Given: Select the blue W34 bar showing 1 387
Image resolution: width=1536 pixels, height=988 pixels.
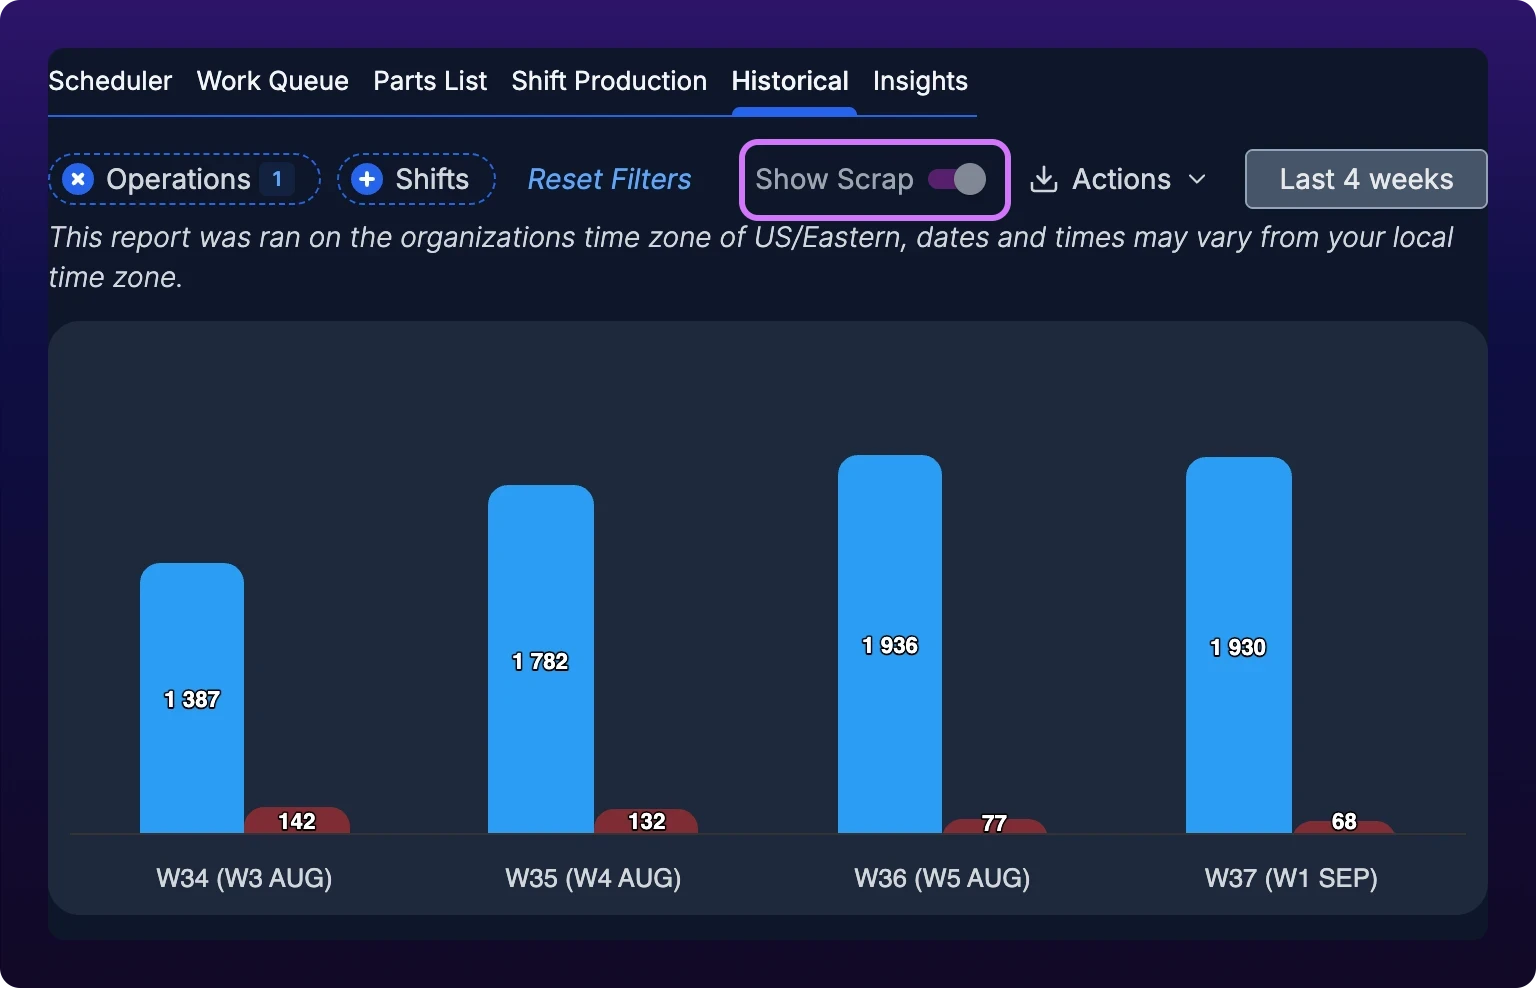Looking at the screenshot, I should (192, 698).
